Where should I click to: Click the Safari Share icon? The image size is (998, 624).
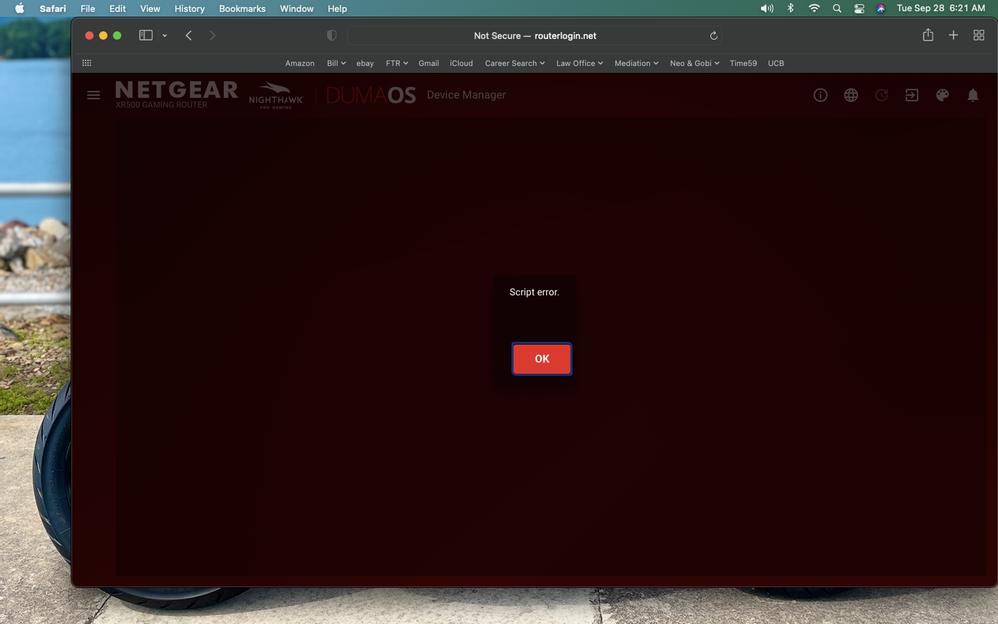927,35
